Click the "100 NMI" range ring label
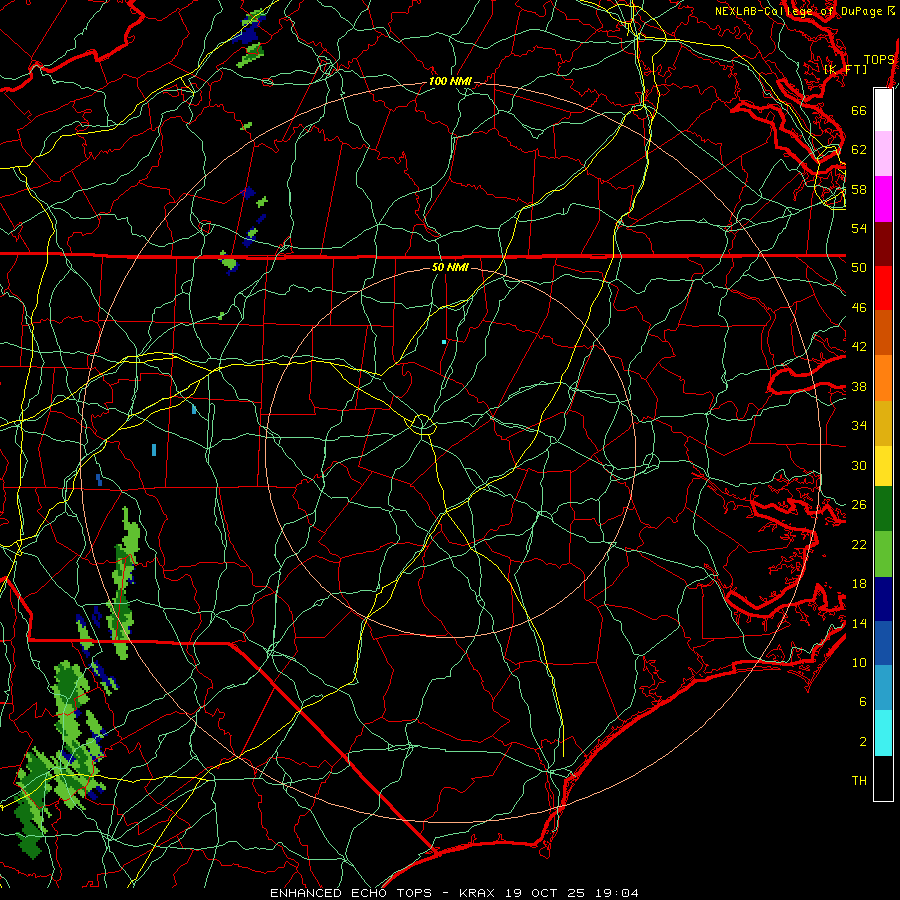This screenshot has width=900, height=900. [450, 82]
